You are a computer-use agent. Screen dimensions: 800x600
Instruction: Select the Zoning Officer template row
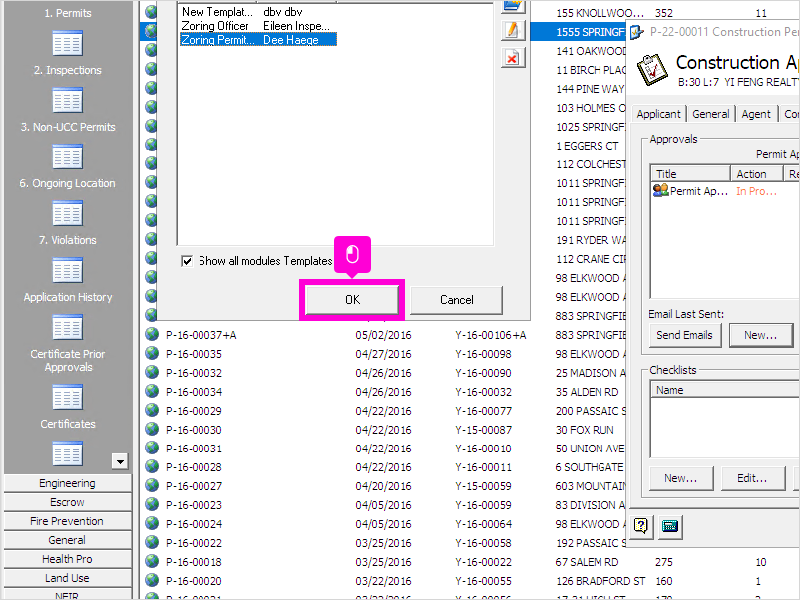pyautogui.click(x=258, y=26)
